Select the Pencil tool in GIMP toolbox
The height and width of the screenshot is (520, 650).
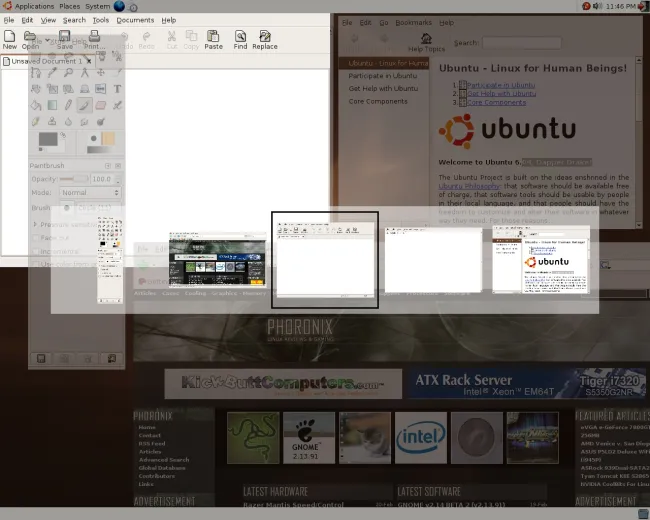pyautogui.click(x=68, y=105)
